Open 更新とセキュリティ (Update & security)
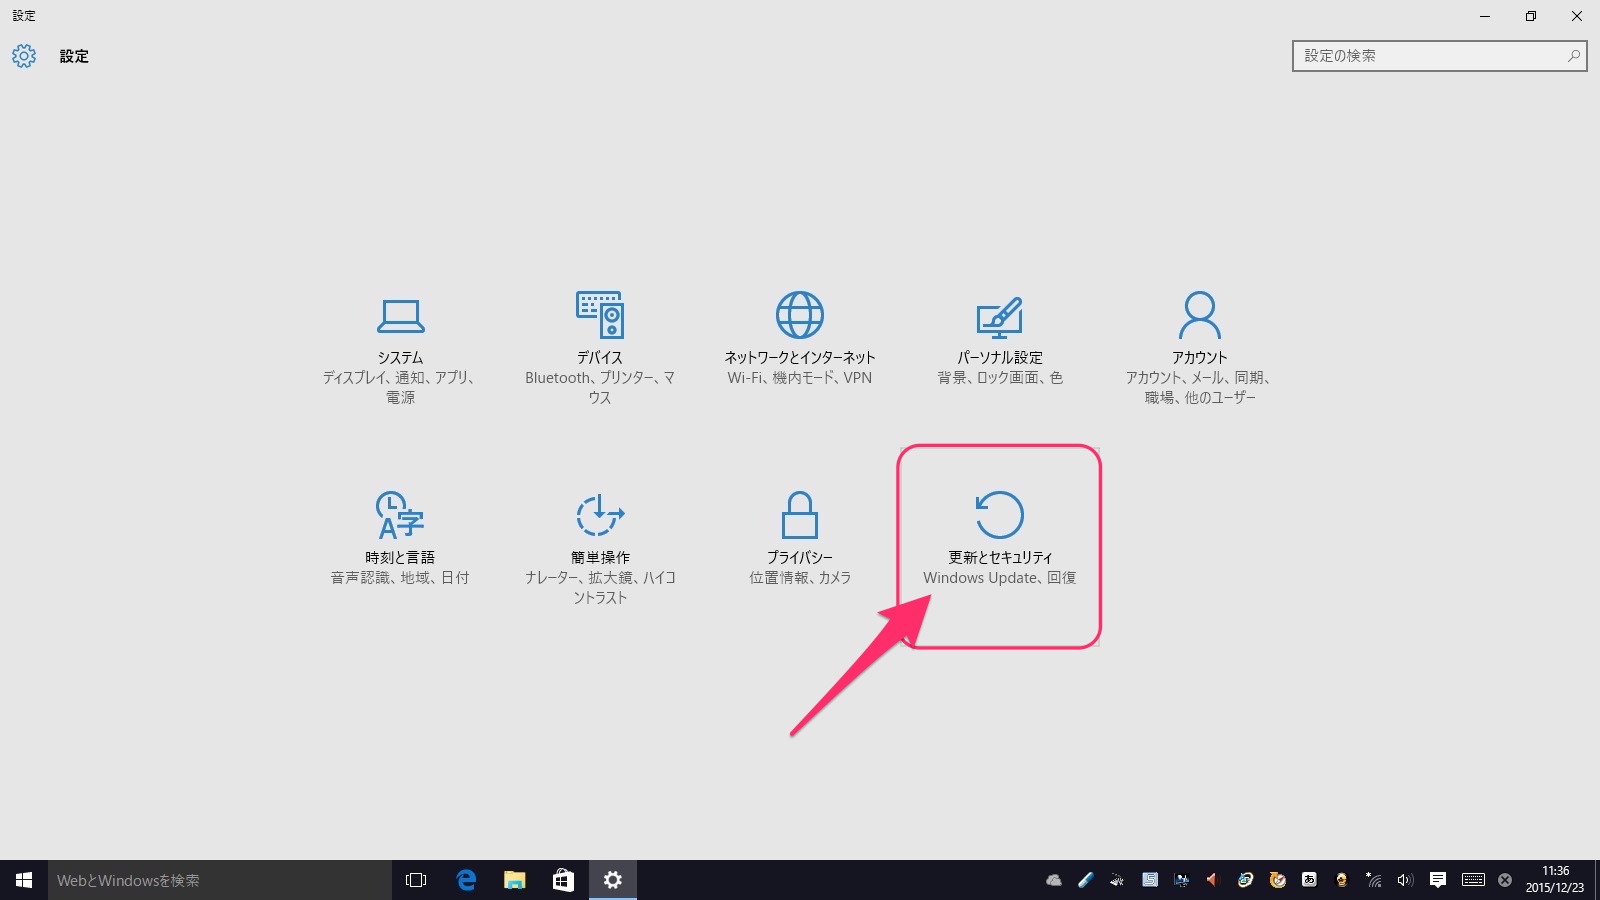Screen dimensions: 1600x900 pyautogui.click(x=1000, y=547)
